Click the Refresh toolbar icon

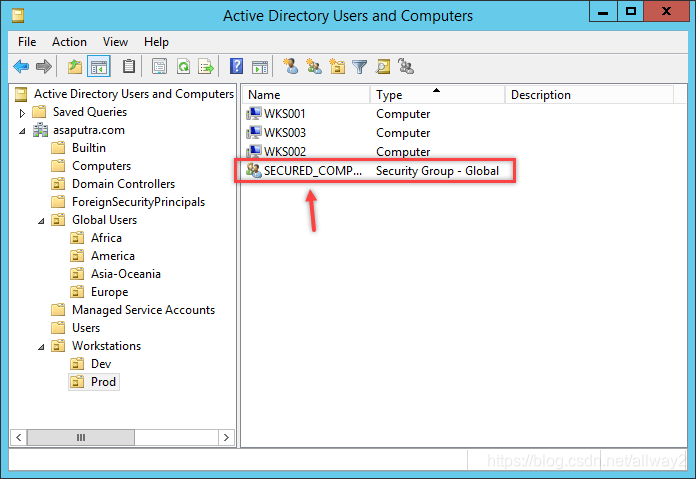[x=183, y=67]
